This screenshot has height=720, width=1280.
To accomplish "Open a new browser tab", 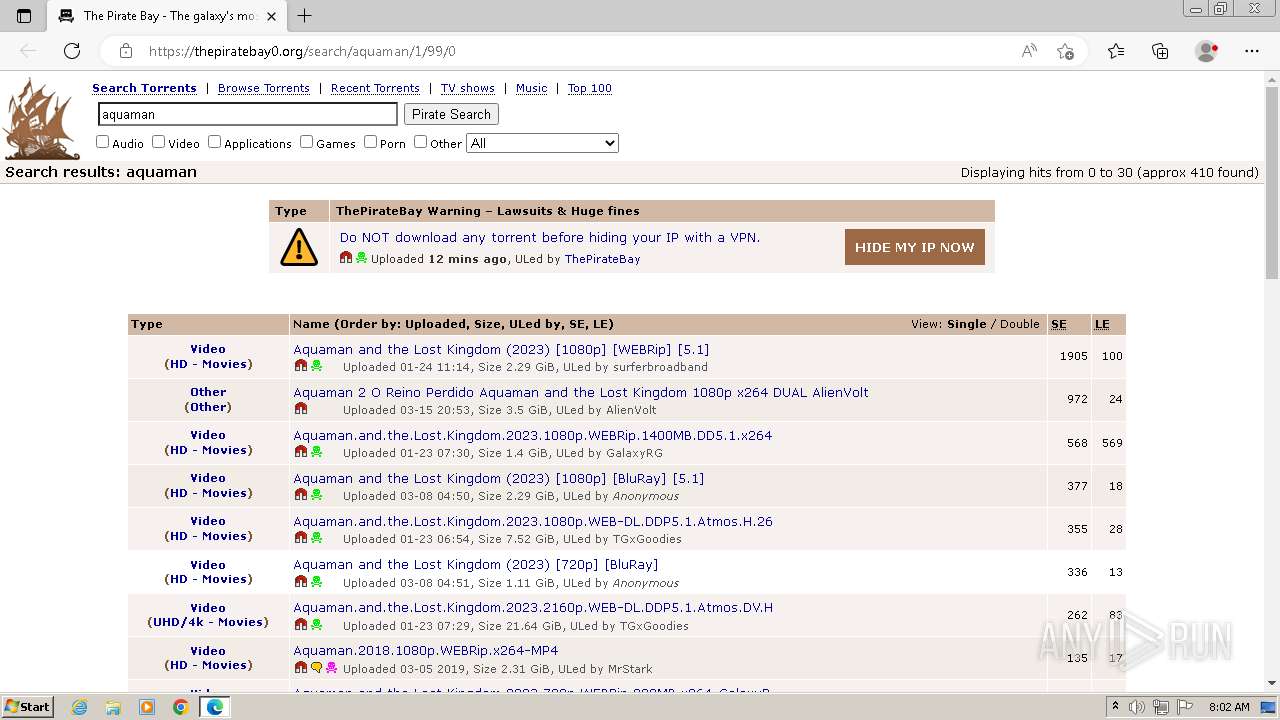I will point(305,16).
